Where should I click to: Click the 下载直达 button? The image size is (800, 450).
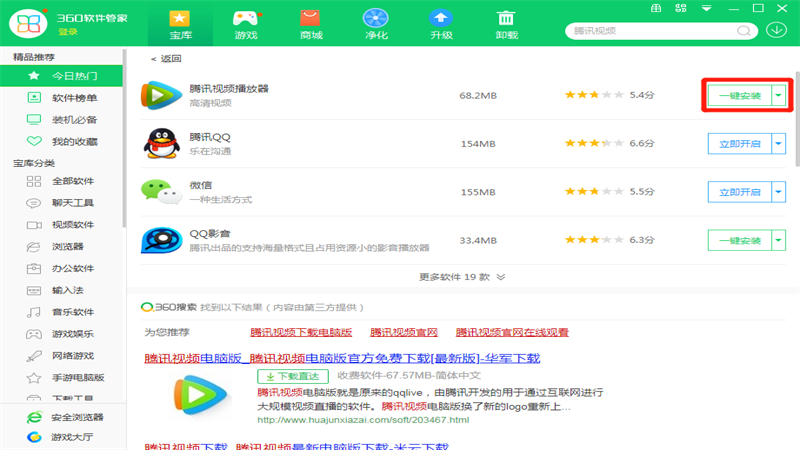click(293, 376)
